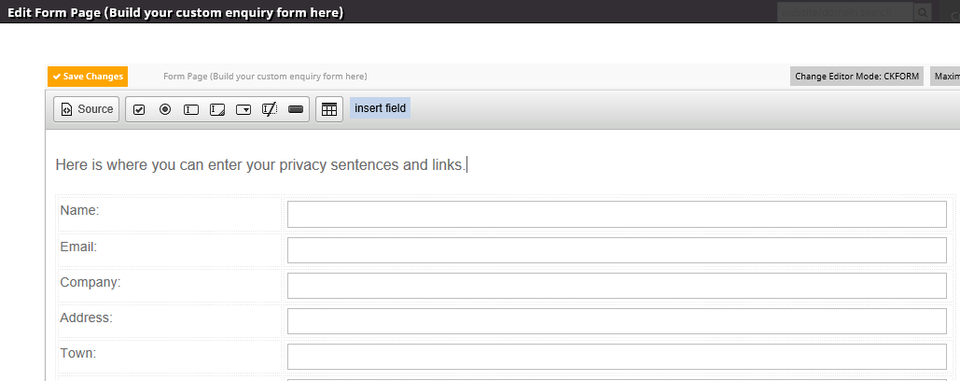Screen dimensions: 960x381
Task: Insert an image button element
Action: click(x=269, y=110)
